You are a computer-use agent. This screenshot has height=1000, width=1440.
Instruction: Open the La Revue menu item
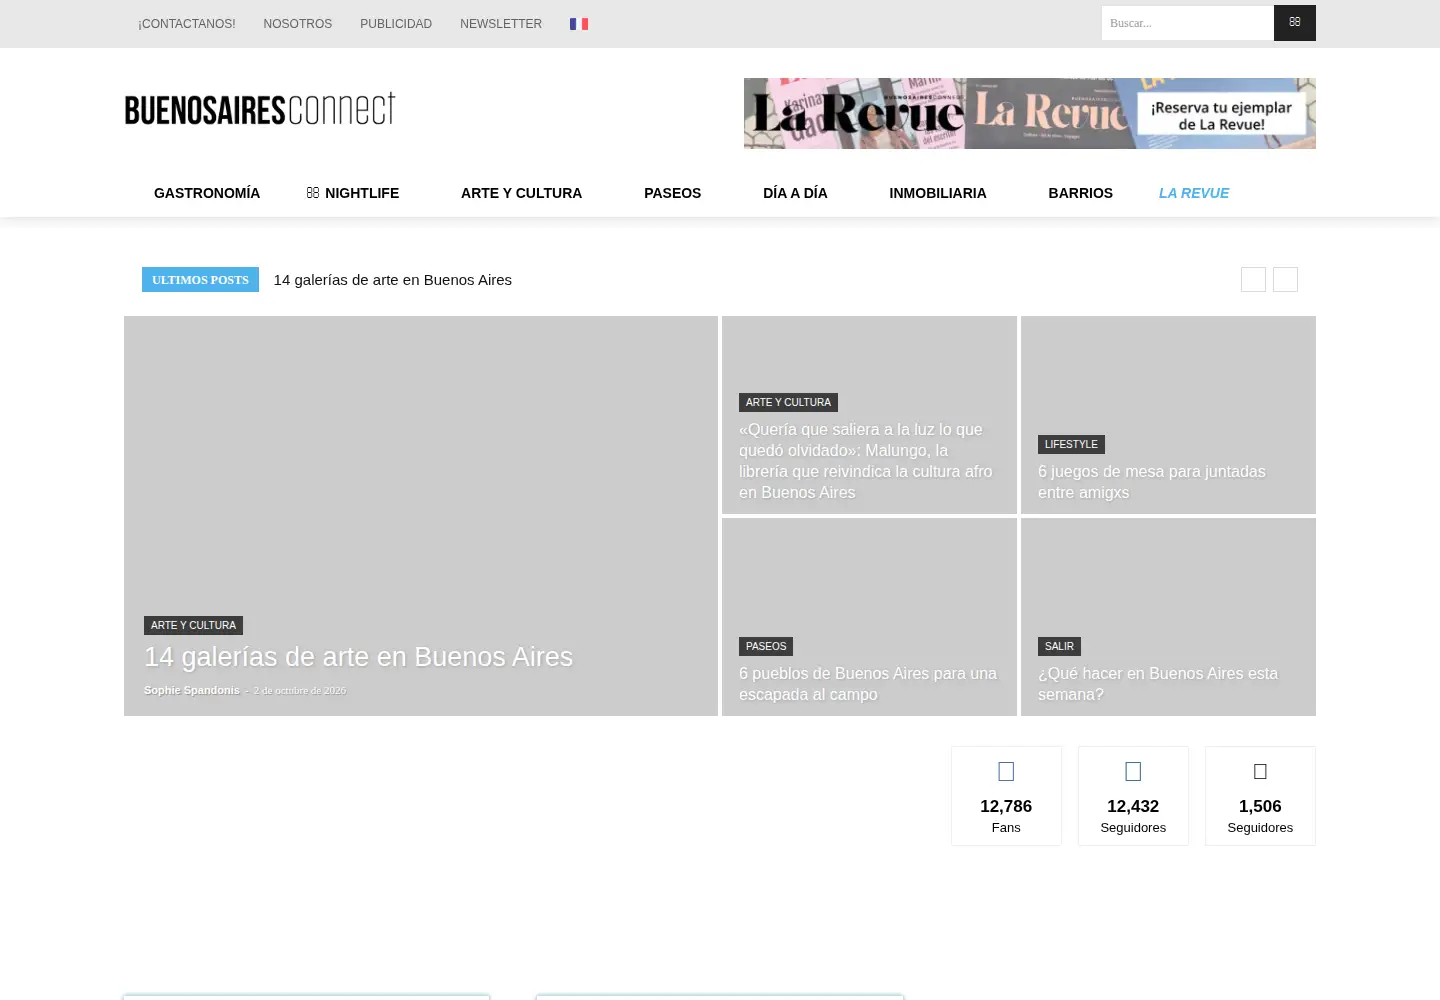[1194, 193]
